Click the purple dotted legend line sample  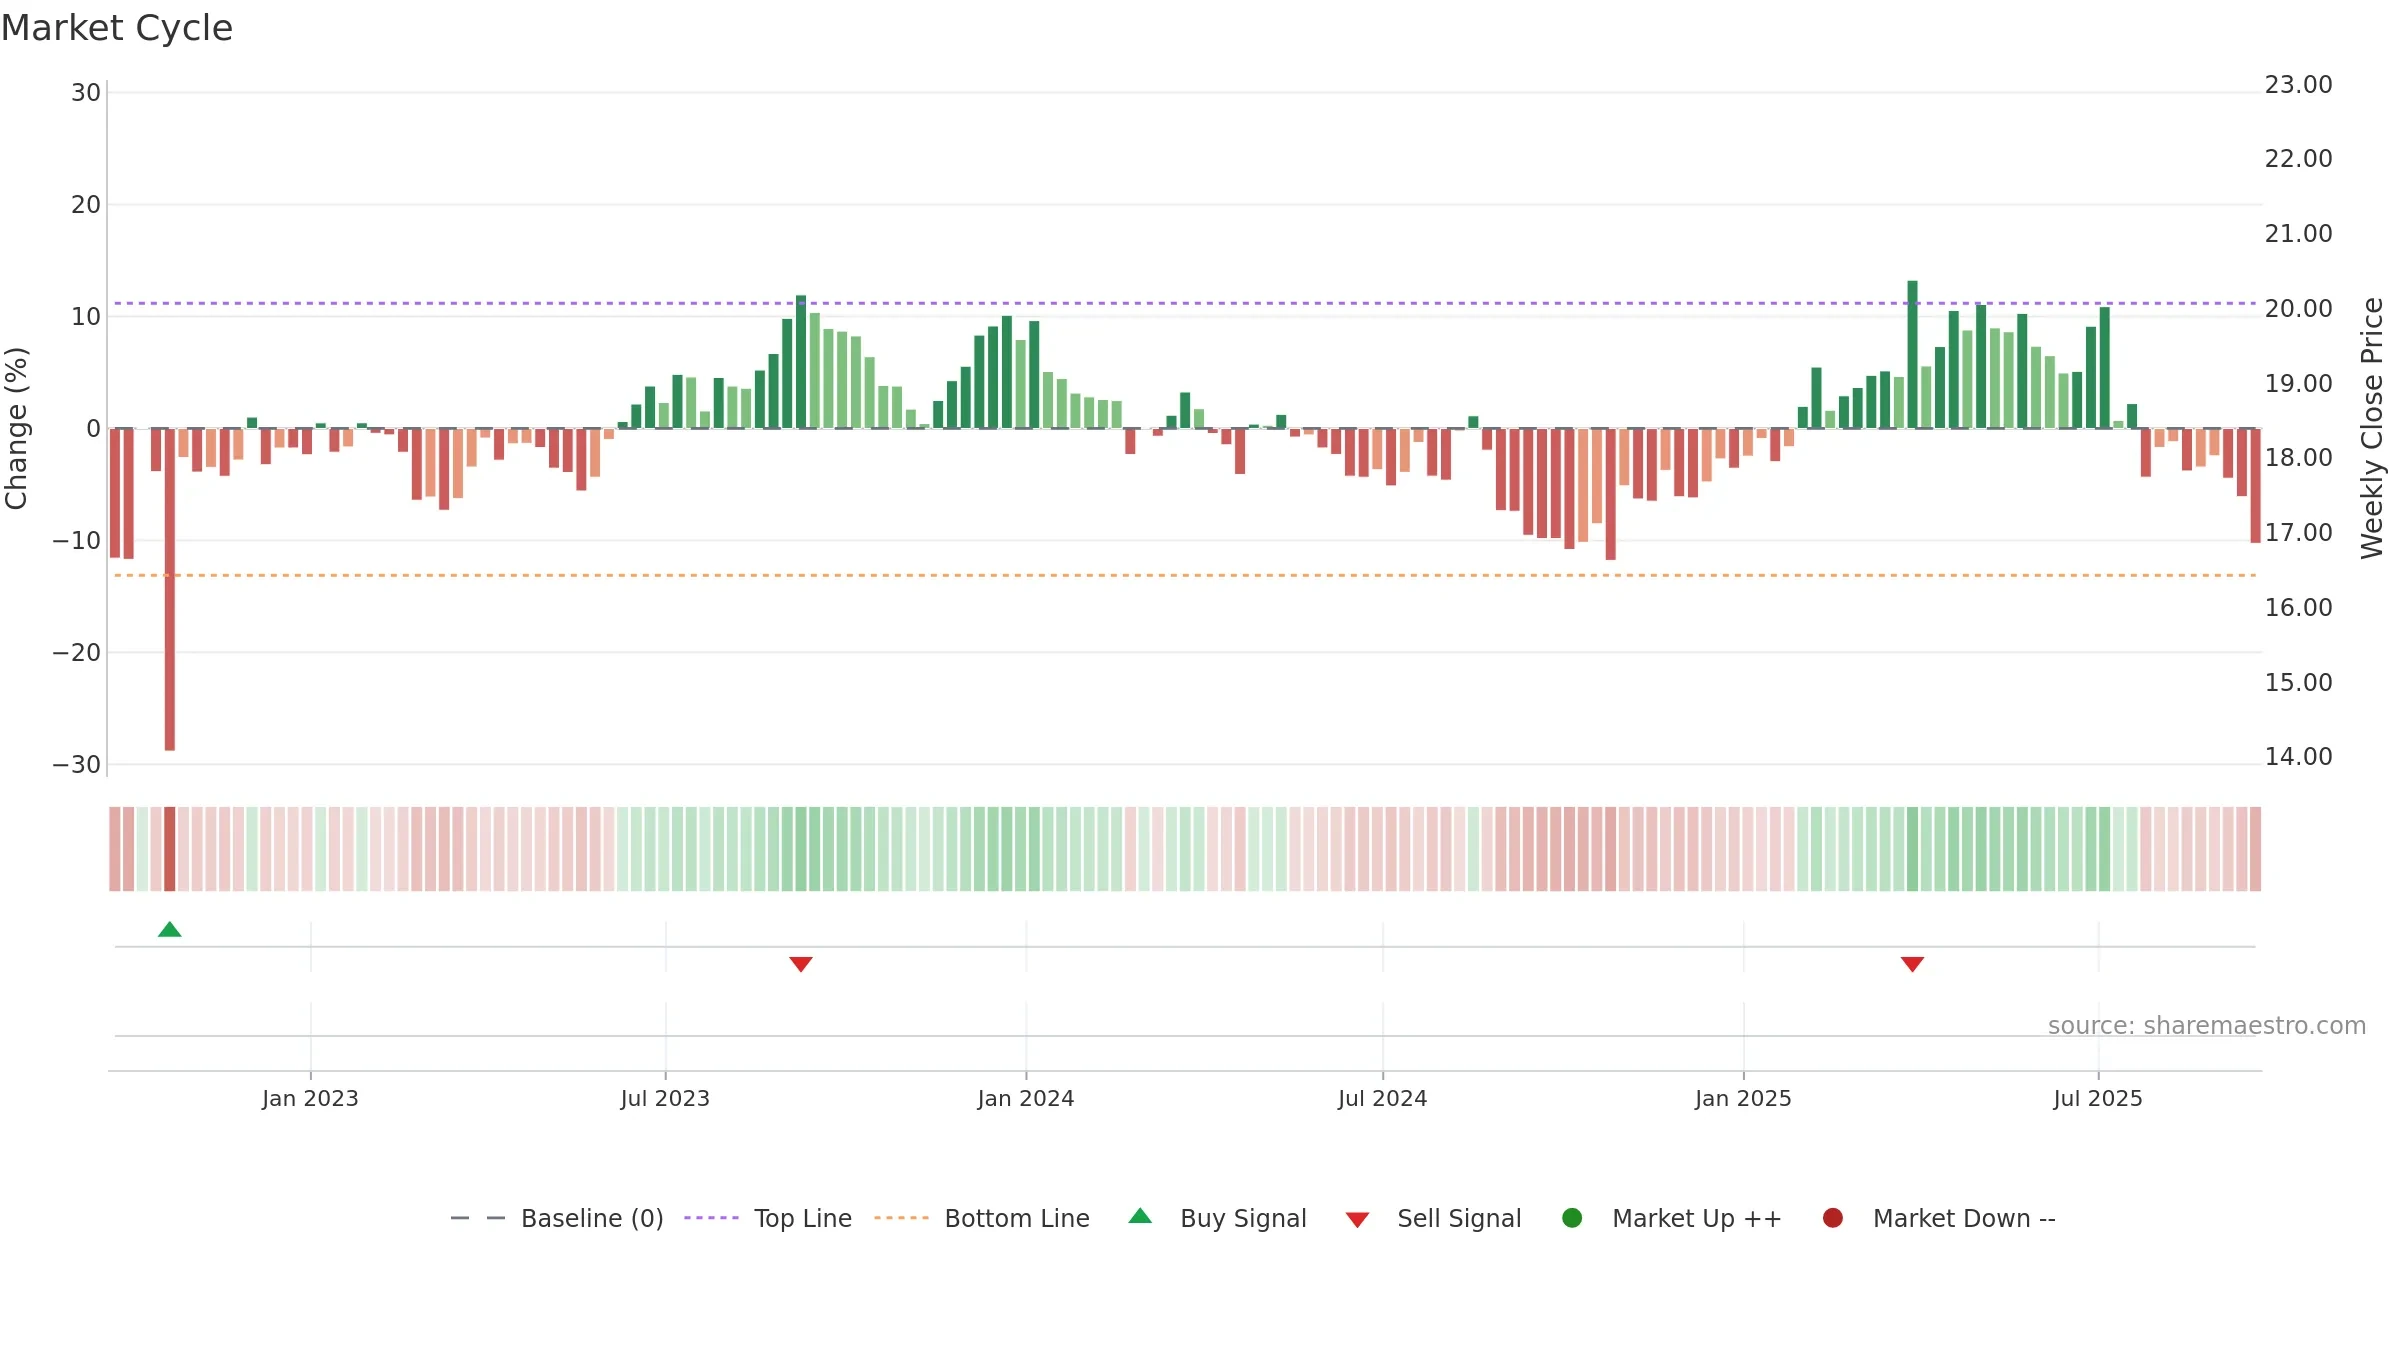point(711,1218)
